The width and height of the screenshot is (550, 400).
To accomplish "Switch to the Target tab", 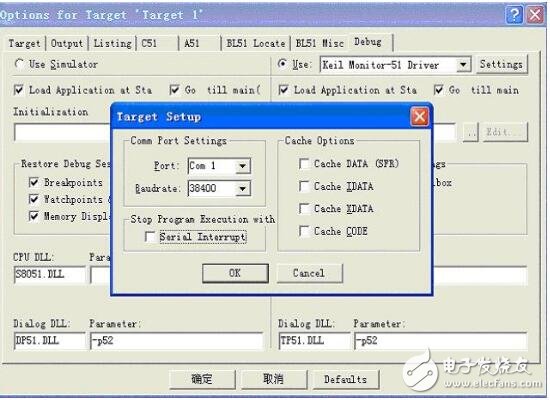I will 25,44.
